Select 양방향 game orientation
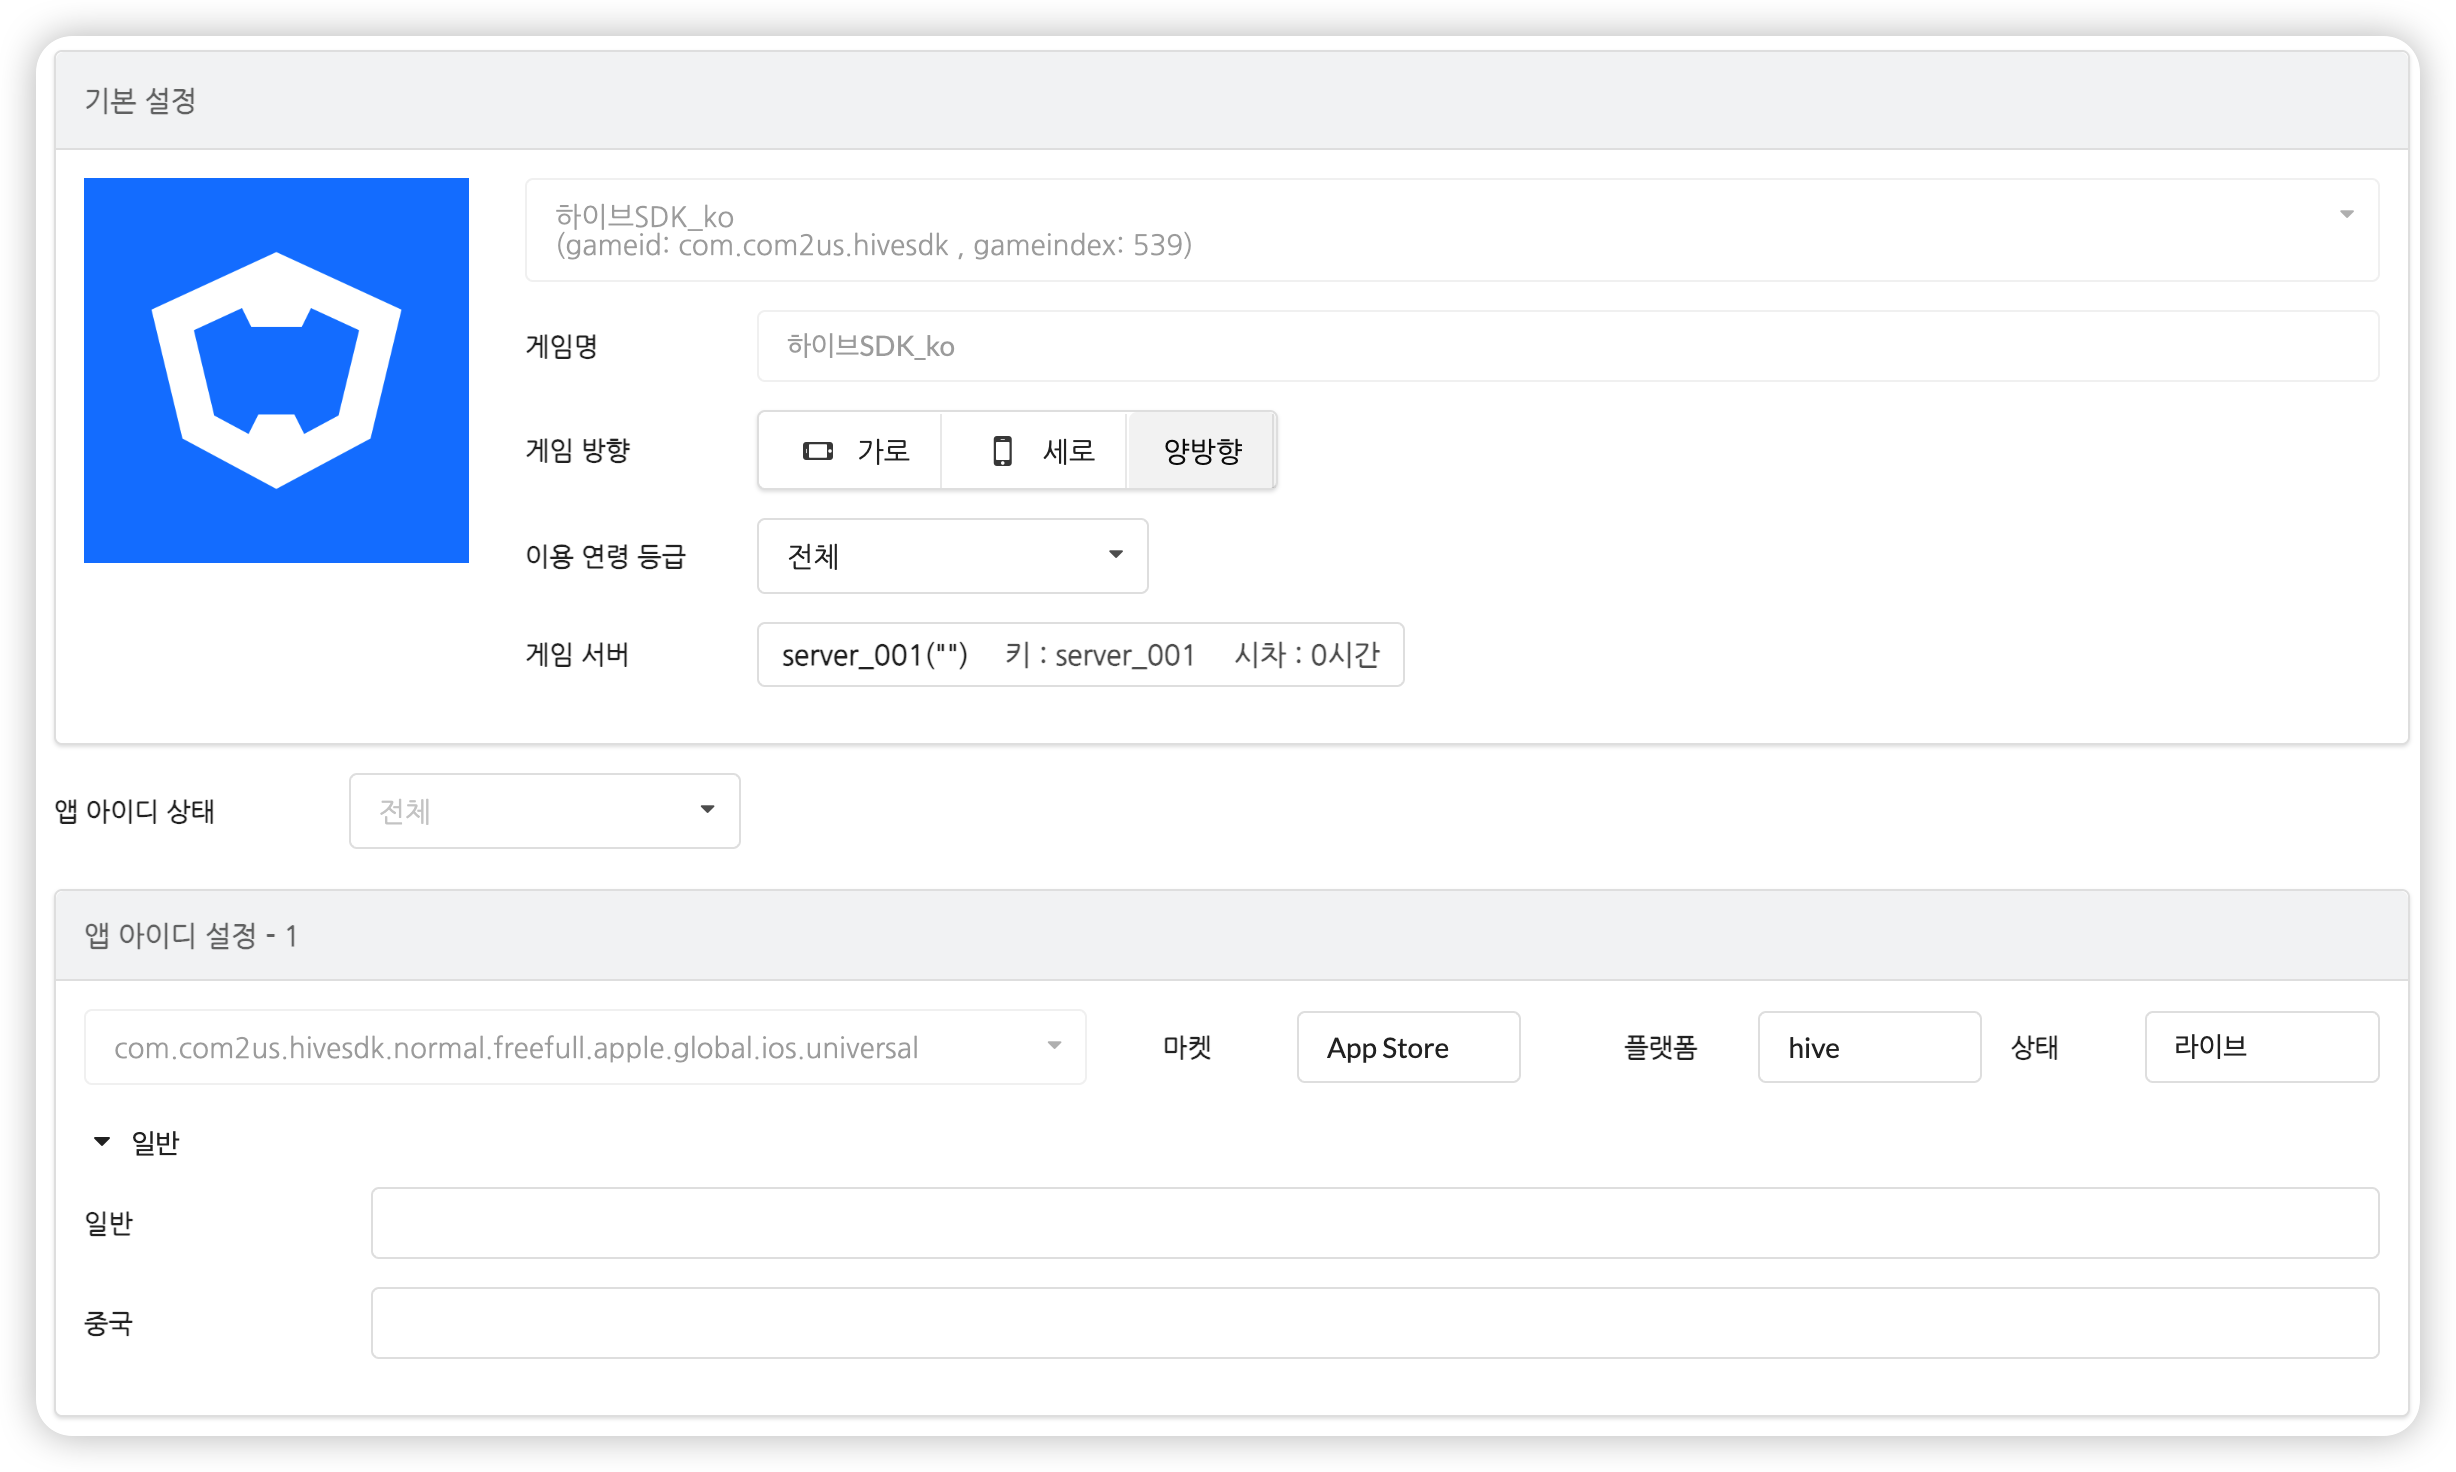2456x1472 pixels. coord(1202,451)
